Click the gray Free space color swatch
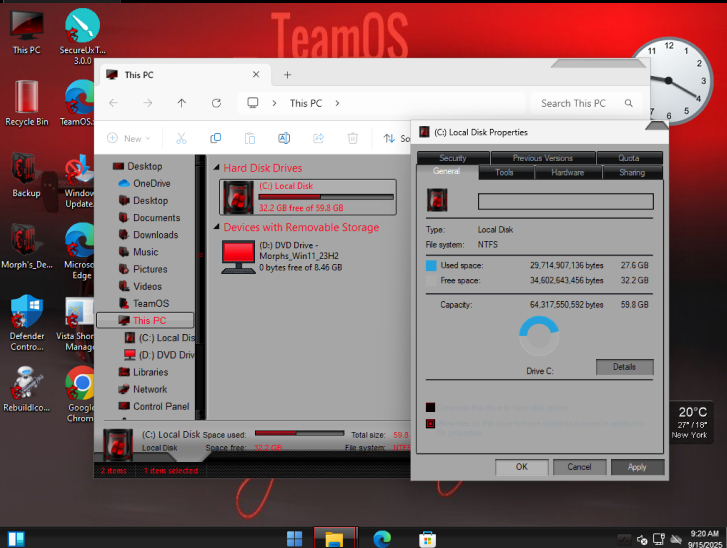Screen dimensions: 727x548 click(431, 280)
